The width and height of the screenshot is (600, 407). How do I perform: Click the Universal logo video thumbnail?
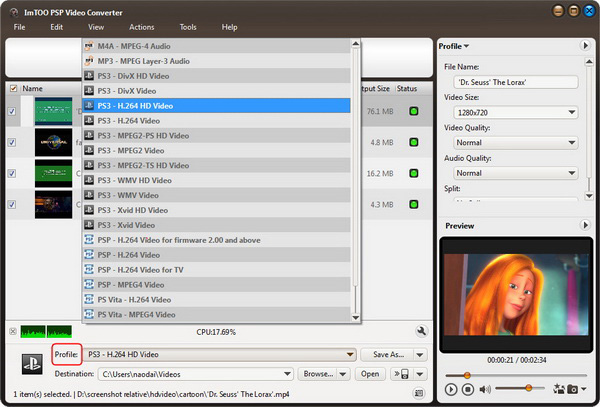pyautogui.click(x=53, y=142)
